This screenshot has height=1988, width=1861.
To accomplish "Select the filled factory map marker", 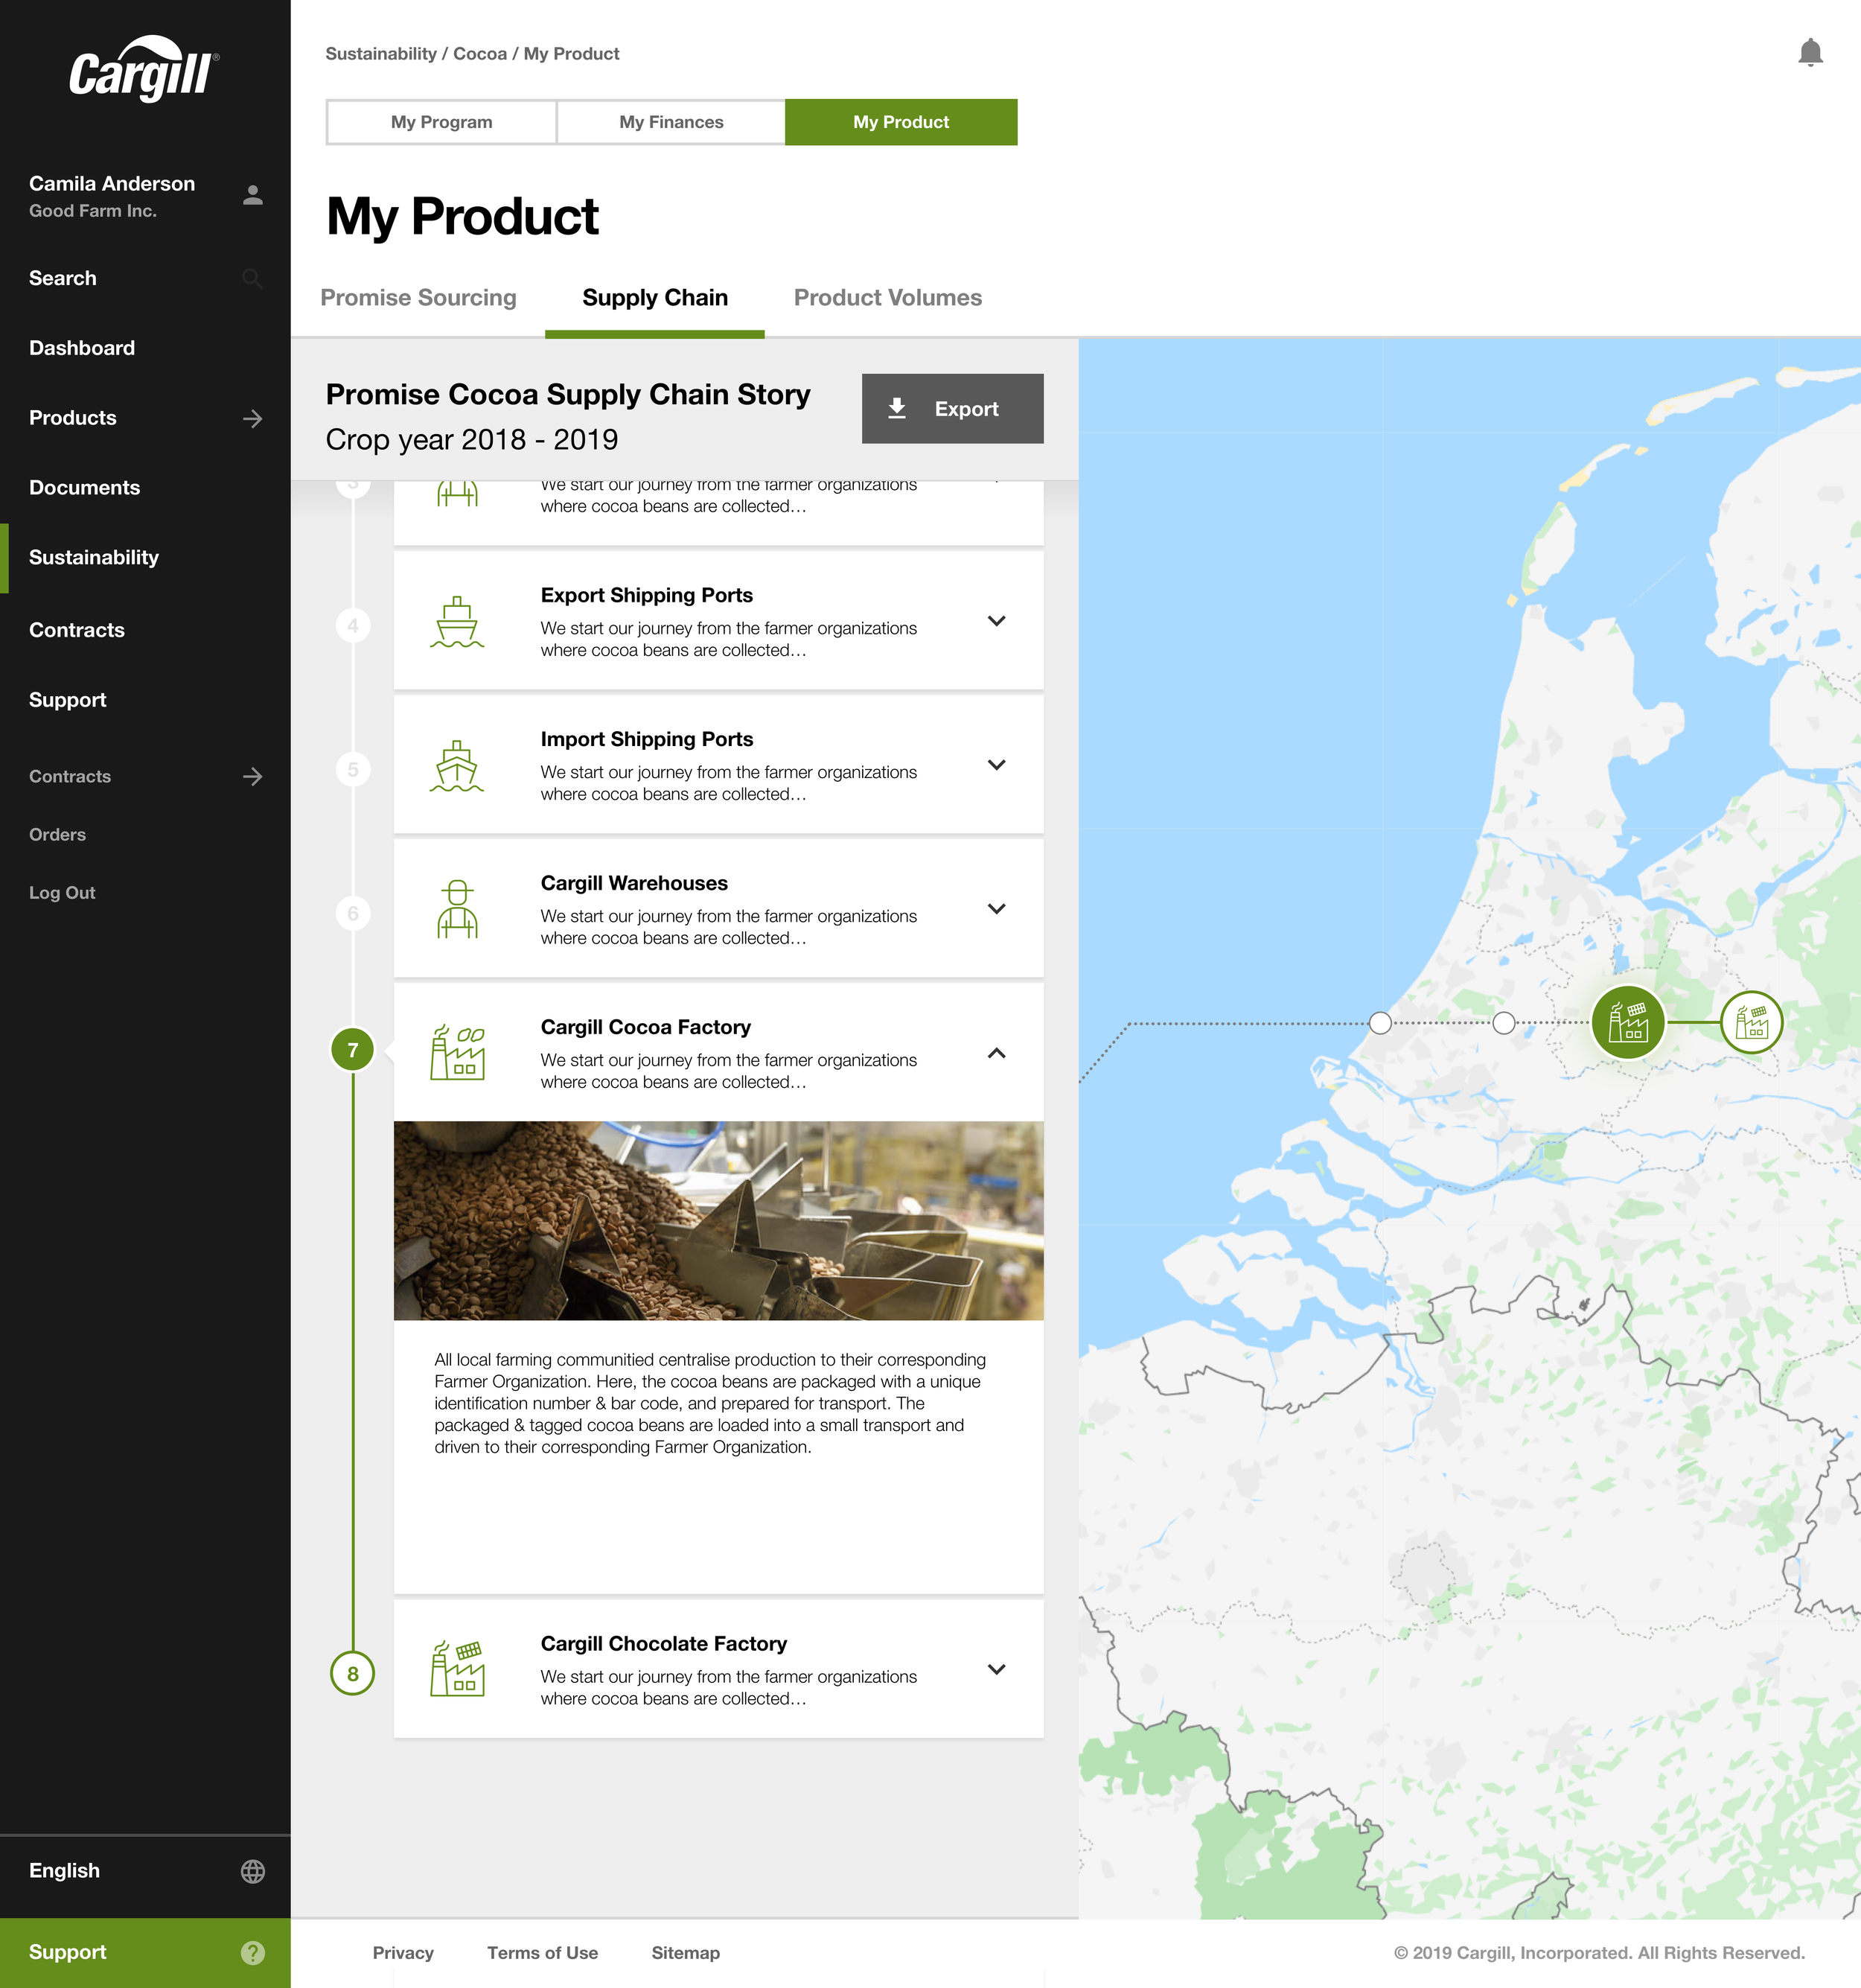I will [1628, 1022].
